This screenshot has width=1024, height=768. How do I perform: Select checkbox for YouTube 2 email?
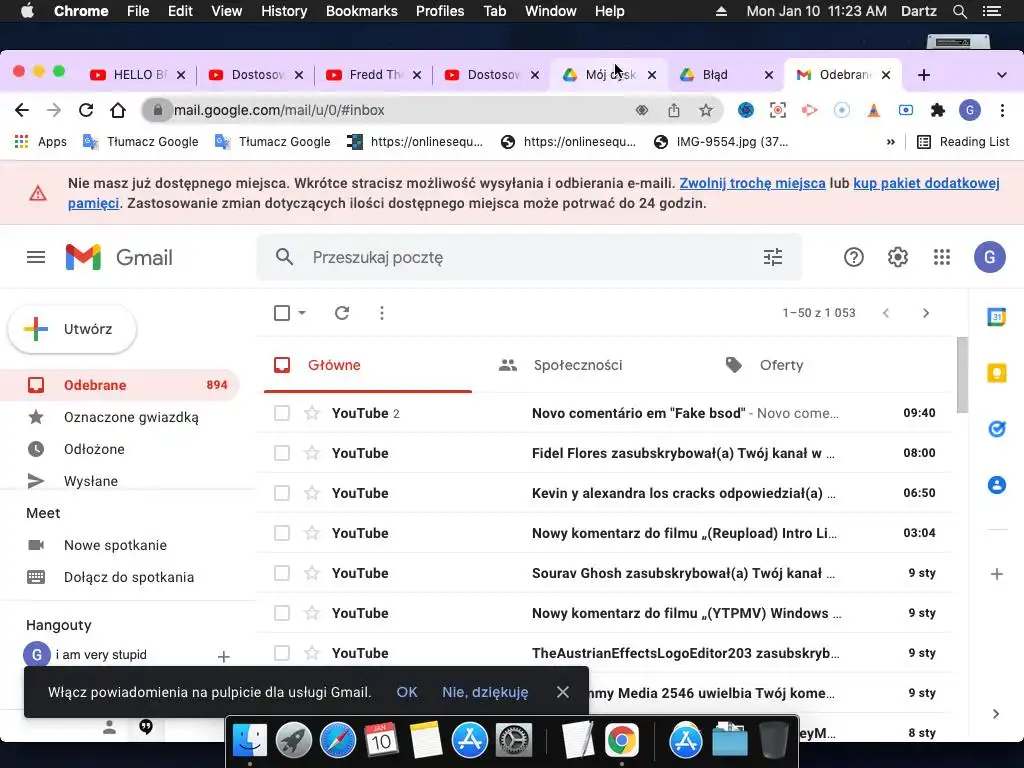tap(282, 413)
